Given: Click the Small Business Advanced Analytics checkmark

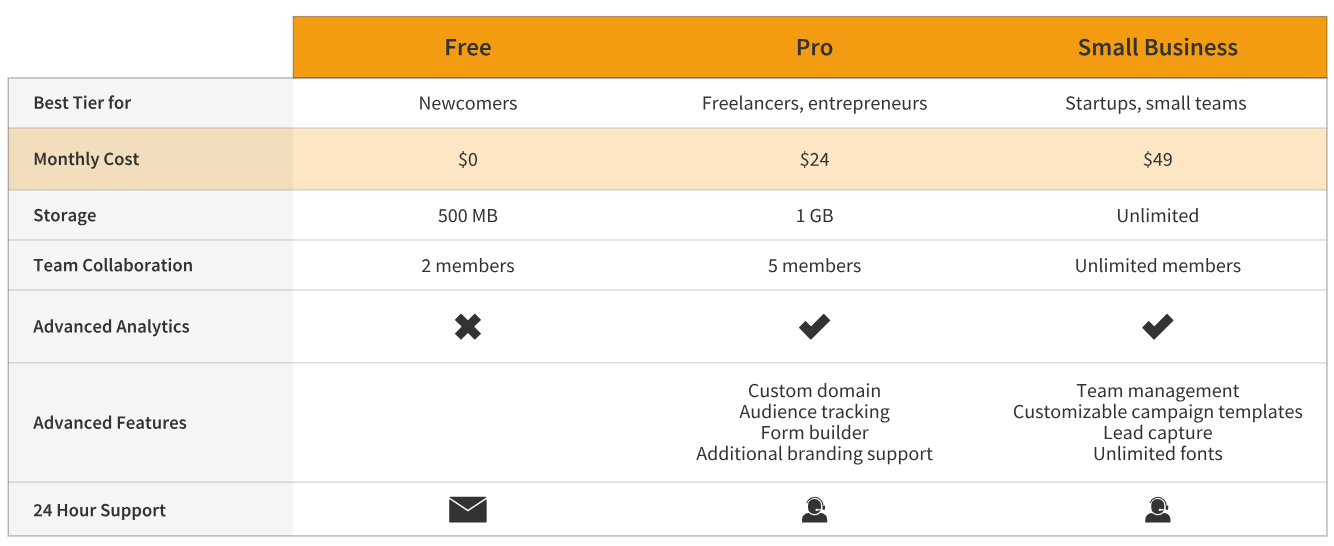Looking at the screenshot, I should (1157, 326).
